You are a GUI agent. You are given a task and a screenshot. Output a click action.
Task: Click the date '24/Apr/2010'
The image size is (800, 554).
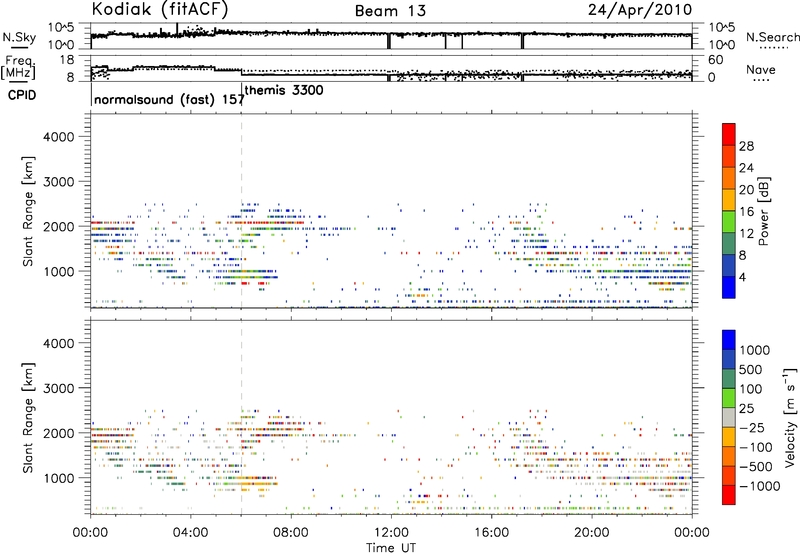click(640, 10)
